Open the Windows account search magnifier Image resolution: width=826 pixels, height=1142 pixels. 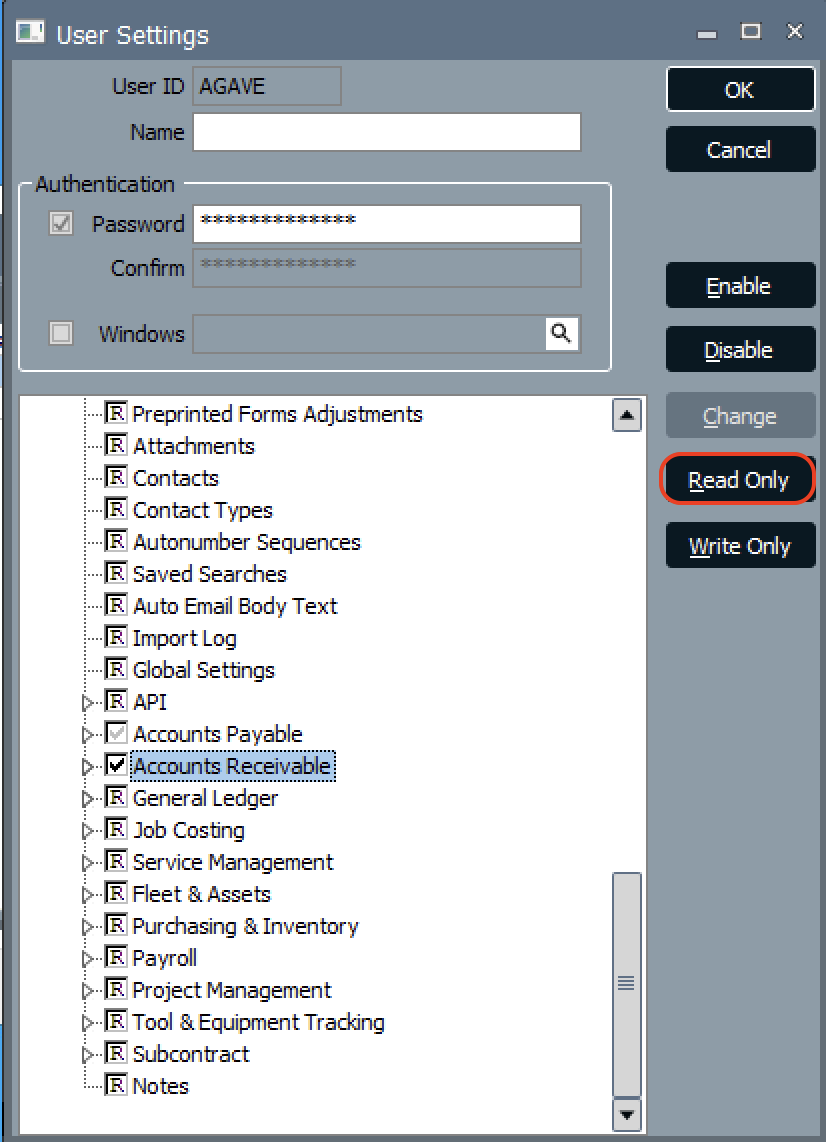pyautogui.click(x=561, y=334)
